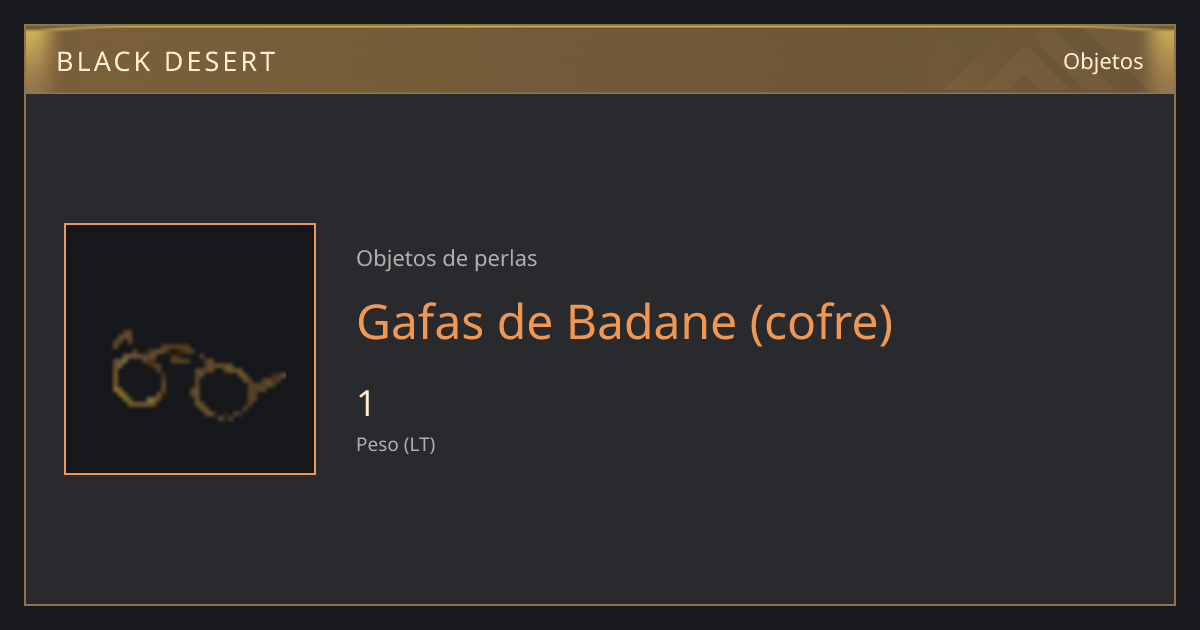Select the weight value 1
Viewport: 1200px width, 630px height.
point(366,404)
